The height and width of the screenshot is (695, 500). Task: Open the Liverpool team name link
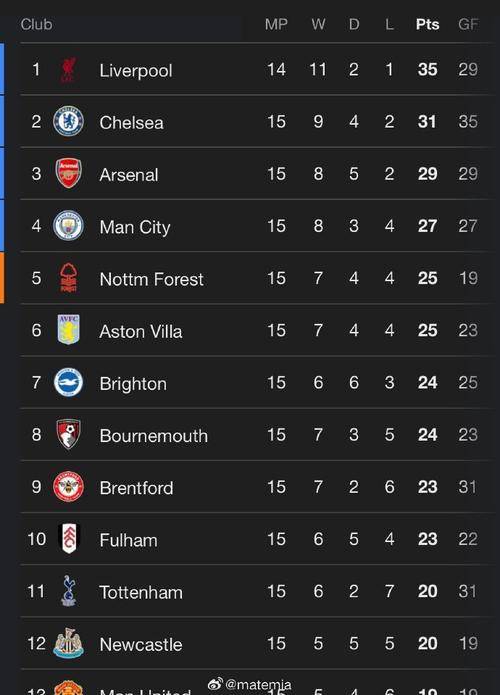pyautogui.click(x=136, y=70)
